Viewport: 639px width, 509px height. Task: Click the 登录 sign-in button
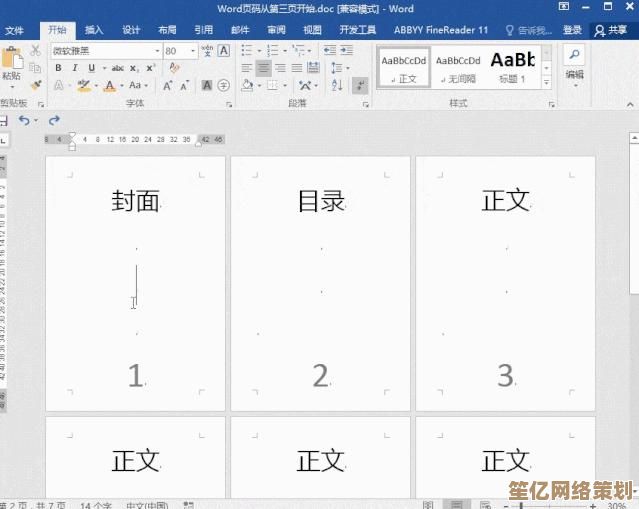click(x=572, y=31)
